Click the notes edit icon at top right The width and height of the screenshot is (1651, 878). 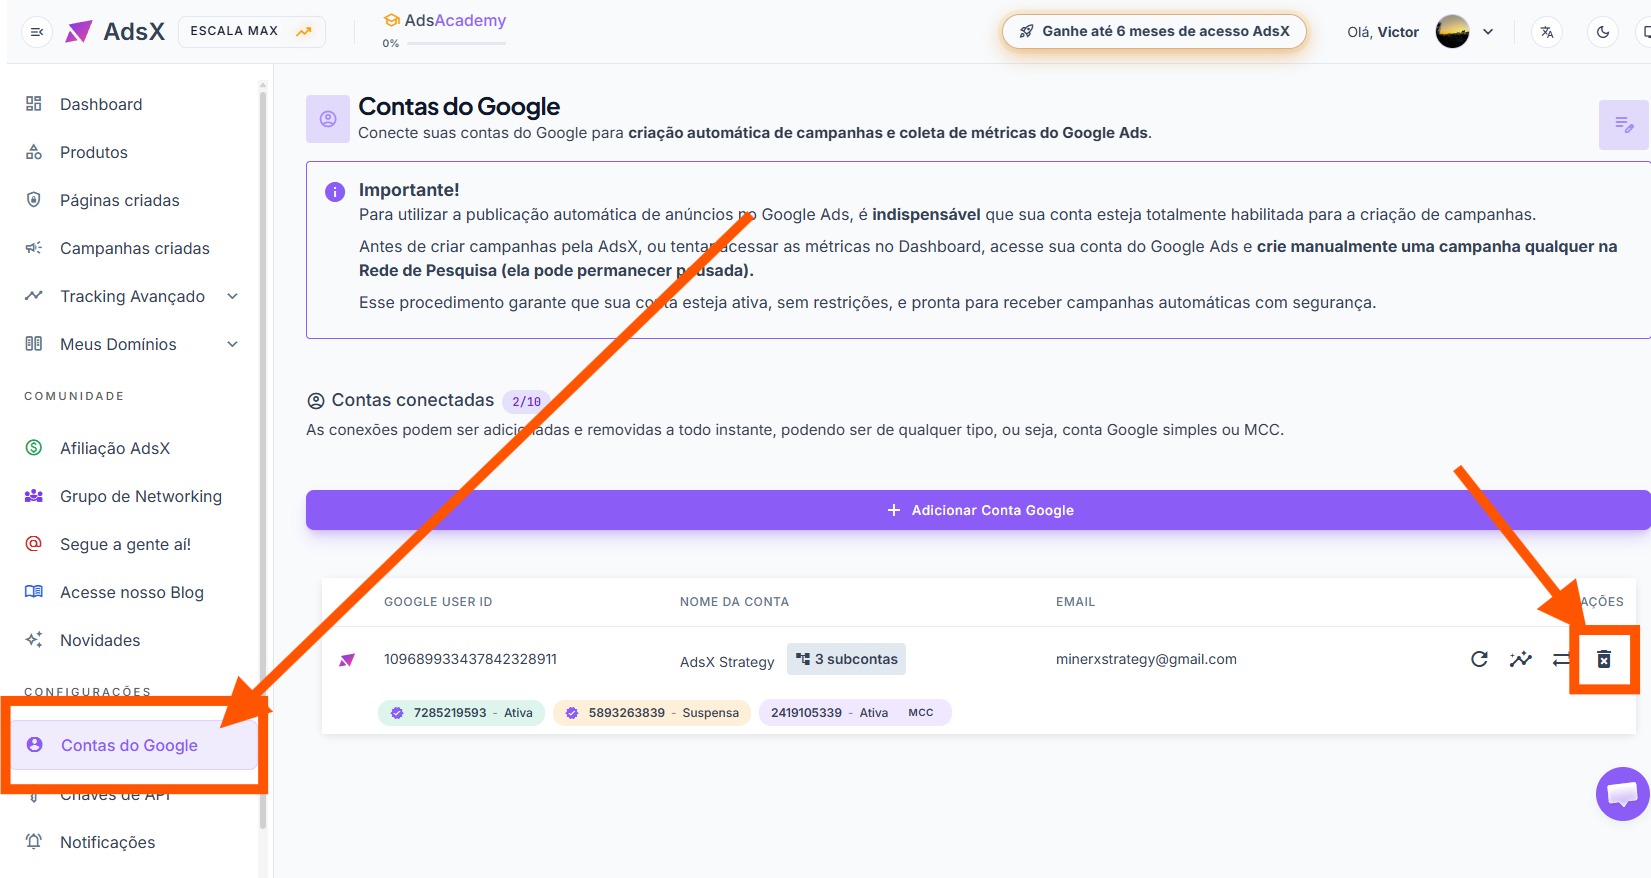tap(1624, 125)
